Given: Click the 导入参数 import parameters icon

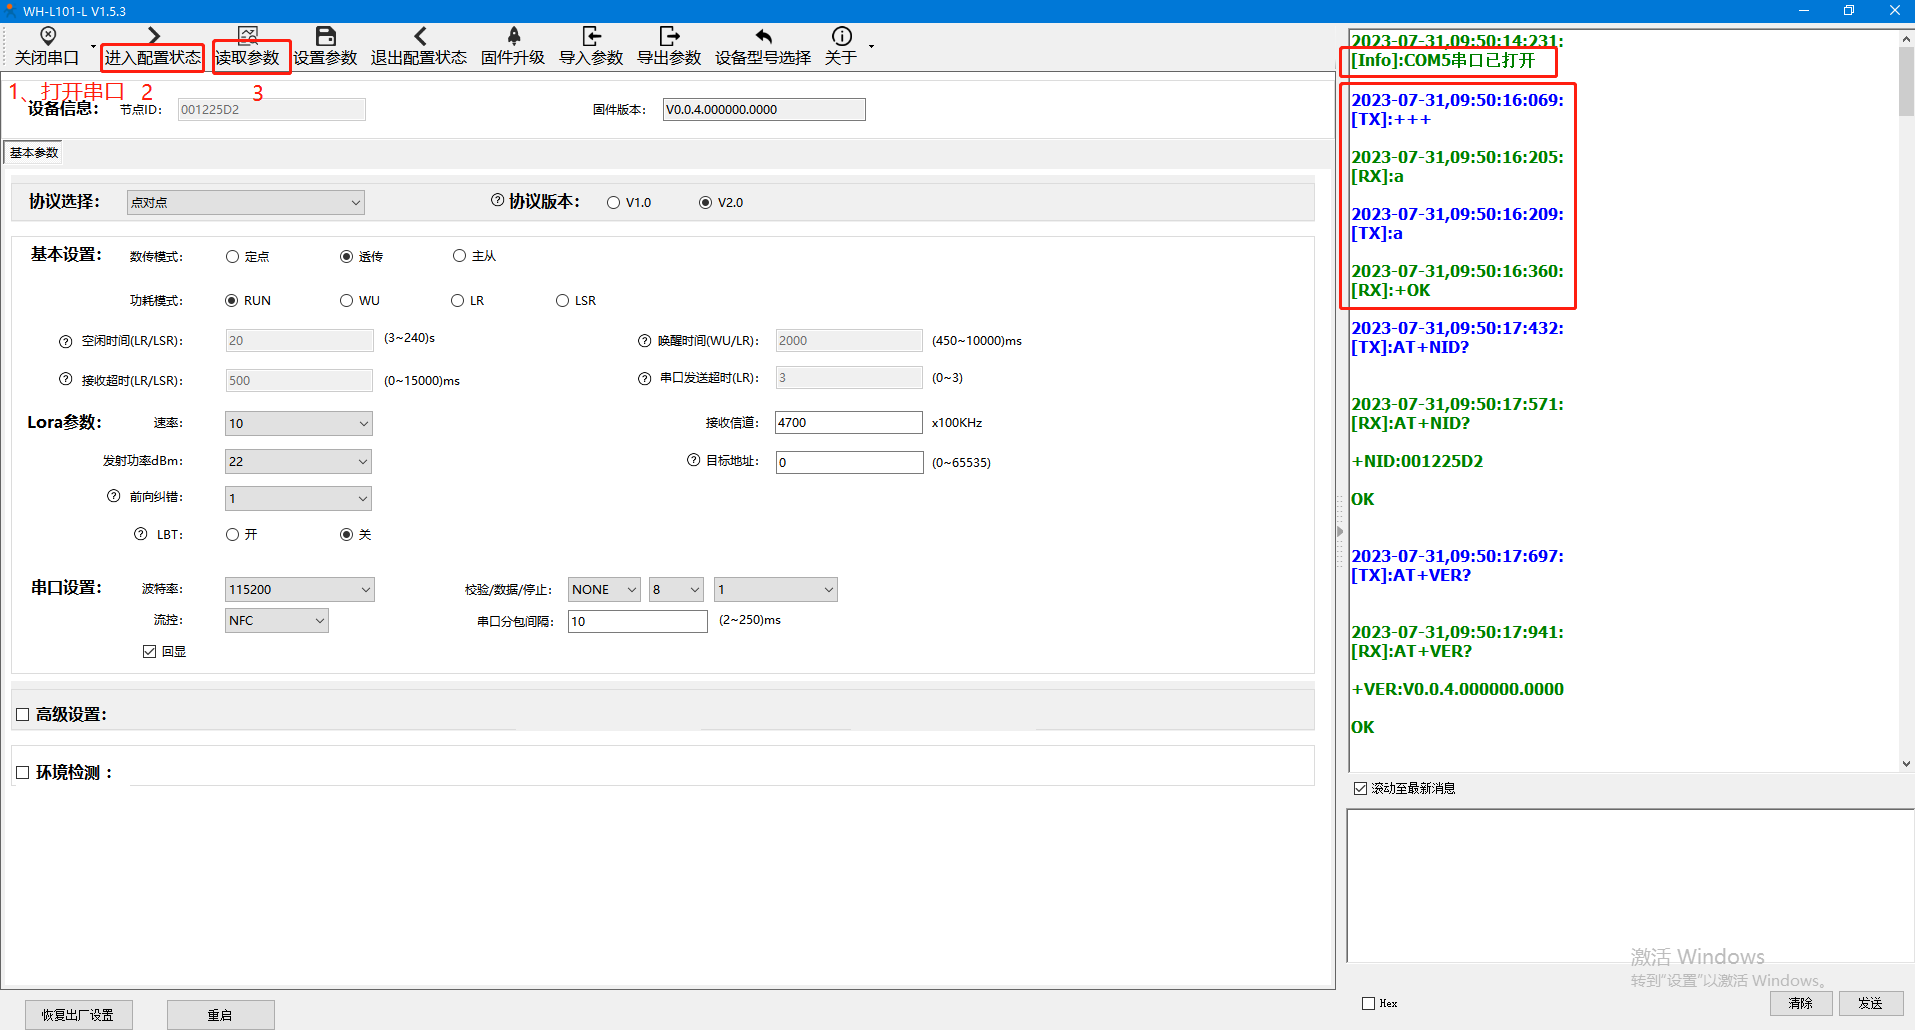Looking at the screenshot, I should [591, 37].
